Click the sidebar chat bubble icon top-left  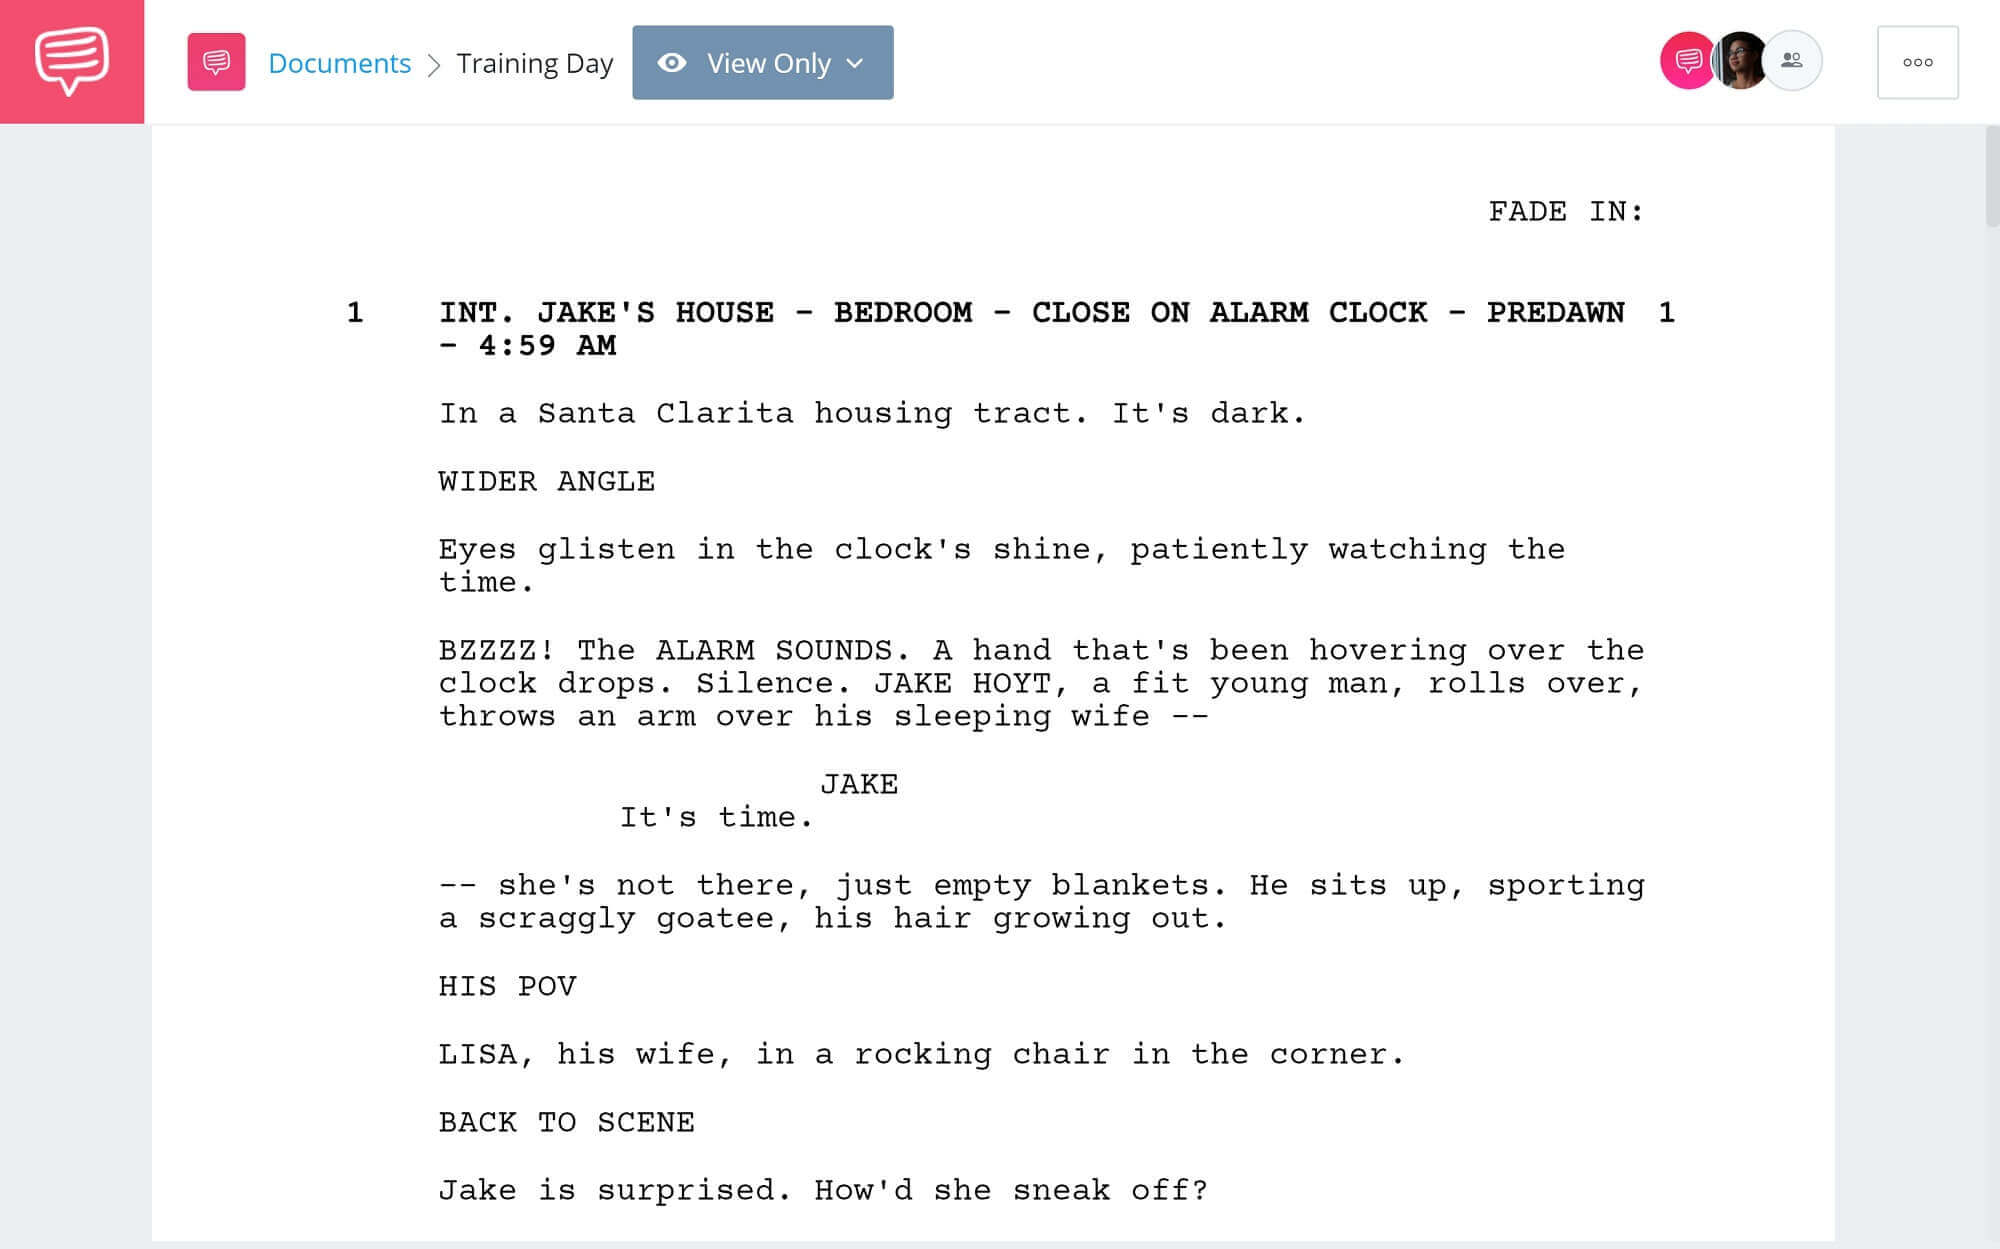click(72, 62)
